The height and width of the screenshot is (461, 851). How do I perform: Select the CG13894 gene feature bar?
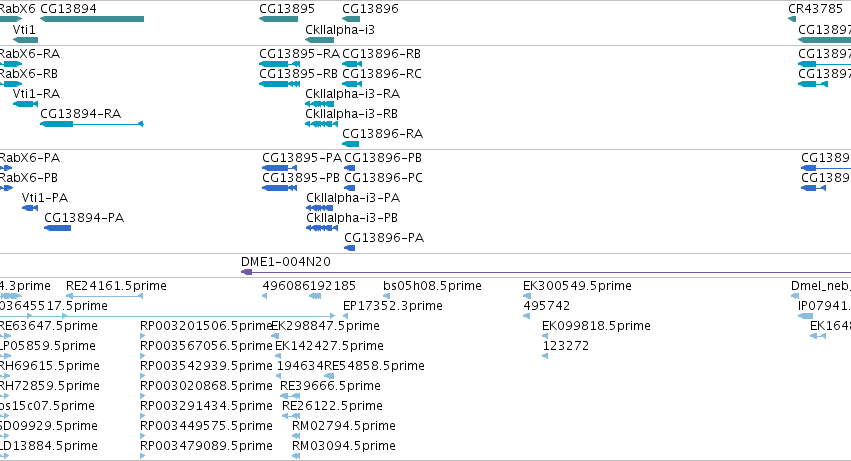92,19
